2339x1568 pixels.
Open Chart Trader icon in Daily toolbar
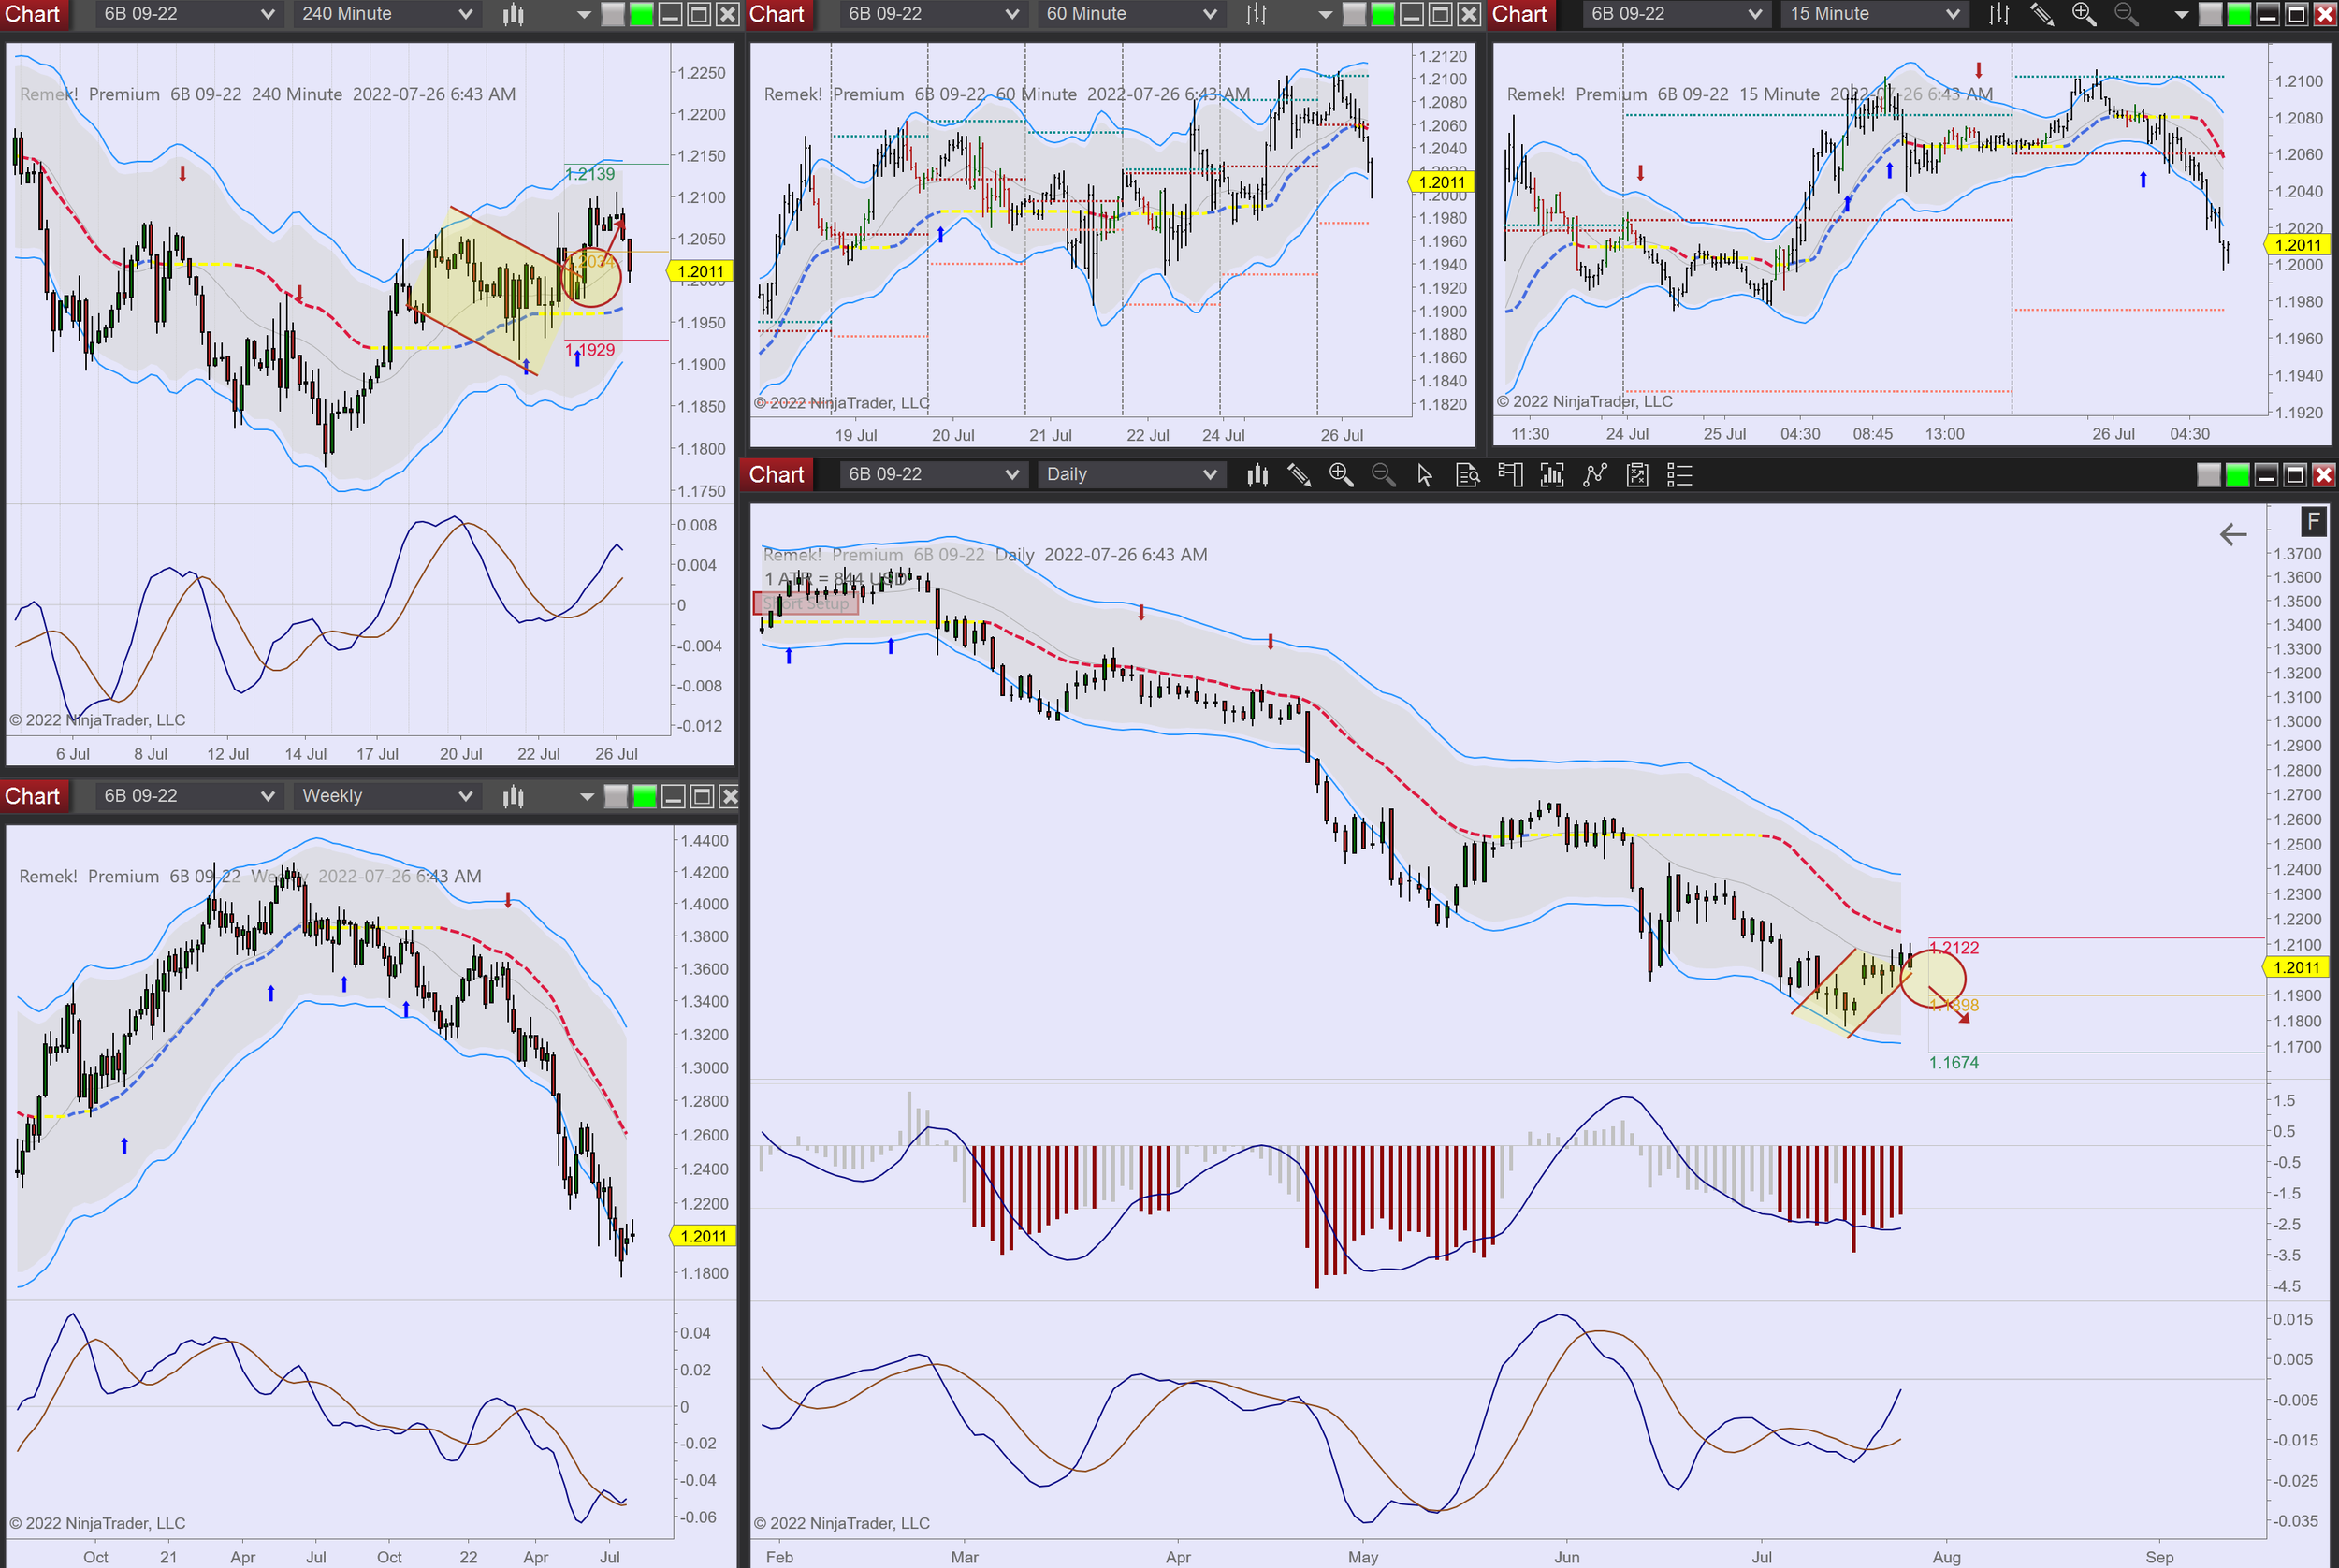tap(1510, 475)
